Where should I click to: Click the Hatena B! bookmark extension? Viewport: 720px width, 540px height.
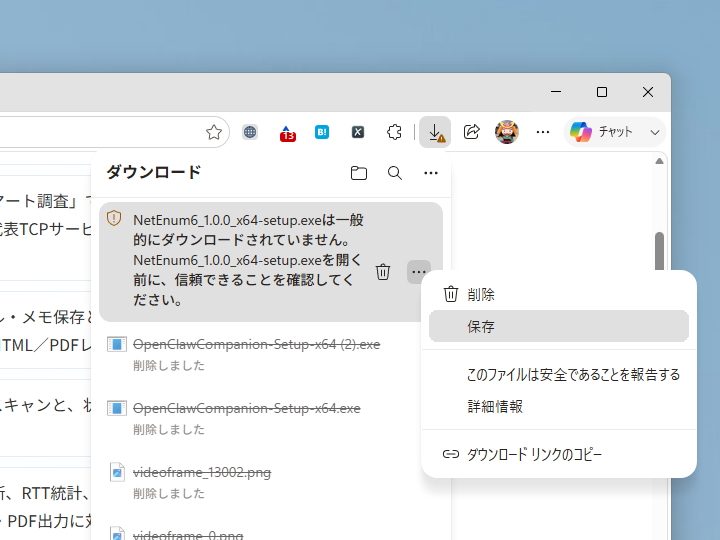322,132
